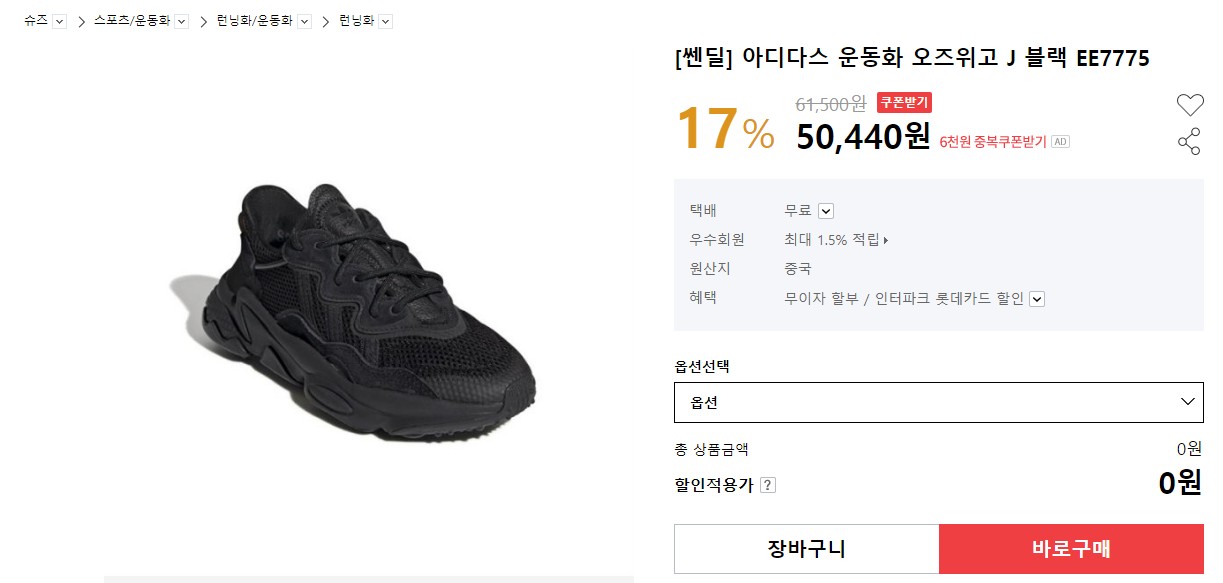
Task: Expand the 무이자 할부 benefits arrow
Action: coord(1036,298)
